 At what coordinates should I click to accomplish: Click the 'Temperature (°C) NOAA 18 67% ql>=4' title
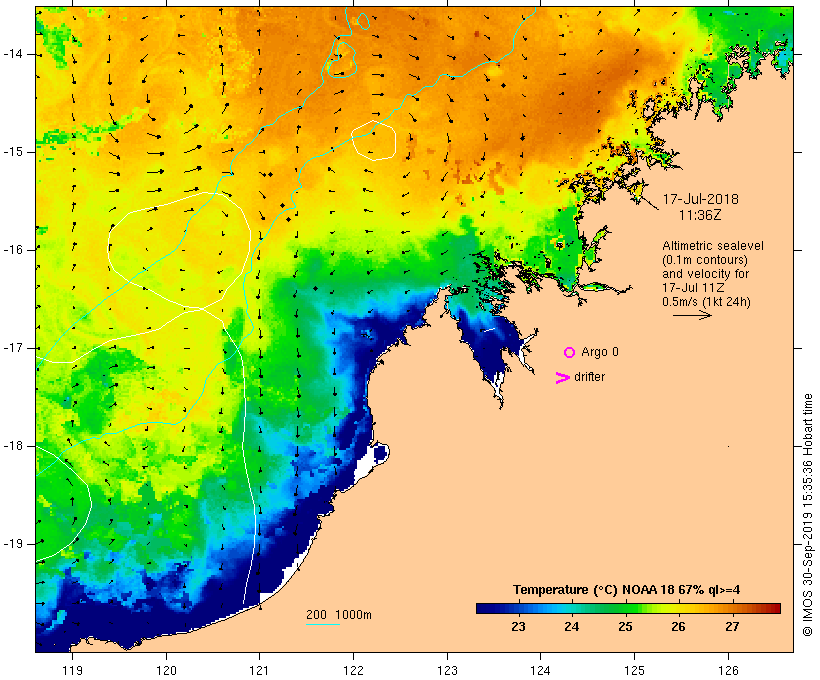tap(627, 590)
